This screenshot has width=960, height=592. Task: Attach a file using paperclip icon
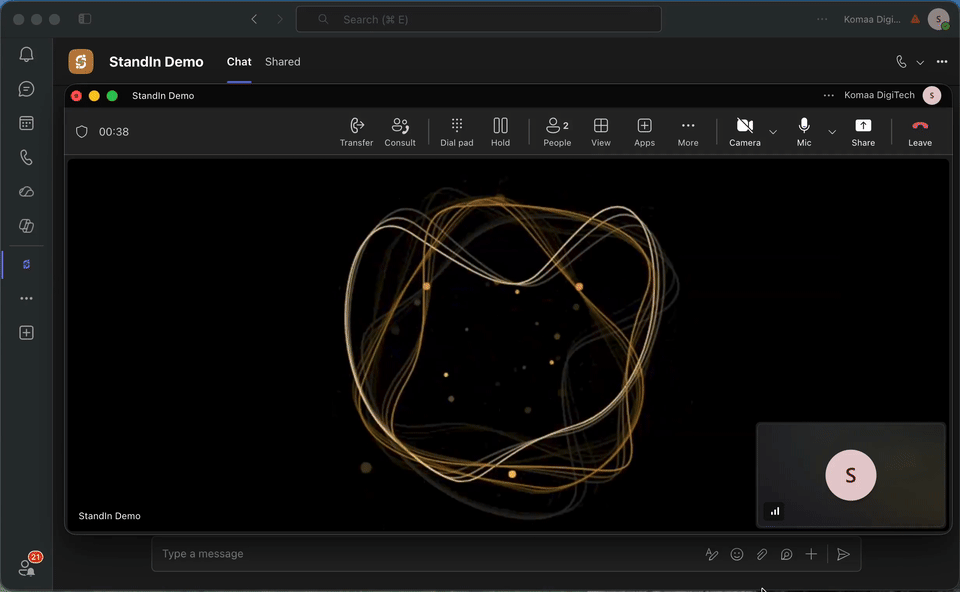pyautogui.click(x=762, y=554)
